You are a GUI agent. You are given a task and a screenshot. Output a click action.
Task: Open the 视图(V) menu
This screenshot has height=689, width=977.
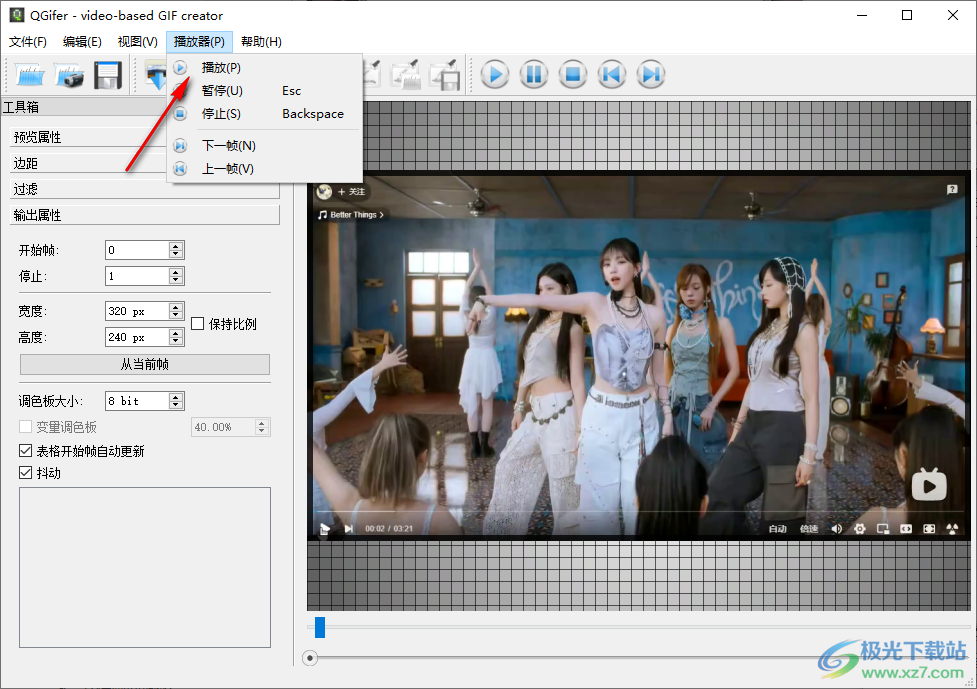click(138, 42)
